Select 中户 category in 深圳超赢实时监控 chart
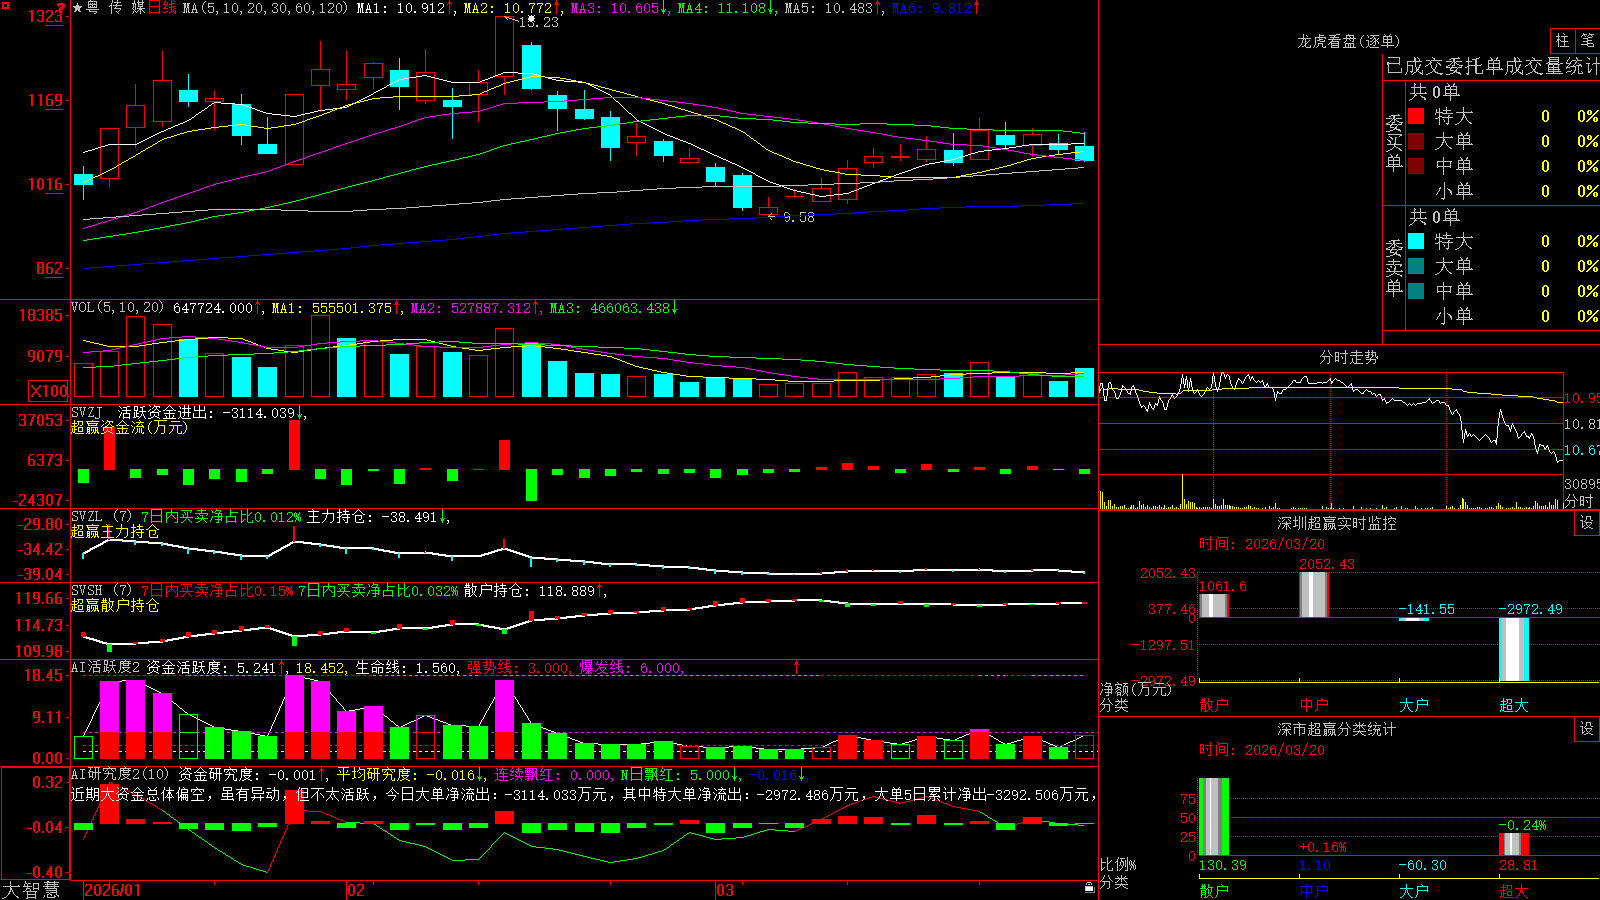Image resolution: width=1600 pixels, height=900 pixels. [1314, 705]
